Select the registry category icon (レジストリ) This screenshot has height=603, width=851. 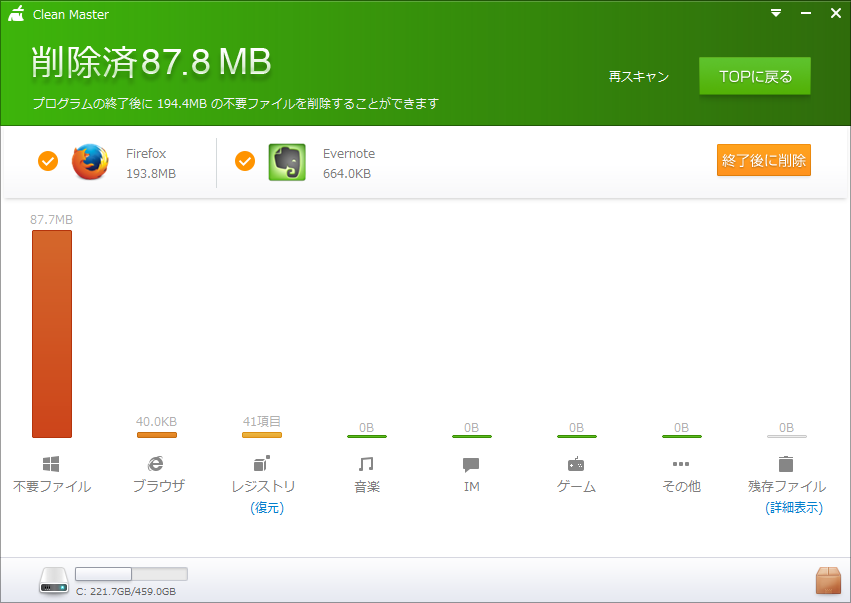pyautogui.click(x=262, y=464)
